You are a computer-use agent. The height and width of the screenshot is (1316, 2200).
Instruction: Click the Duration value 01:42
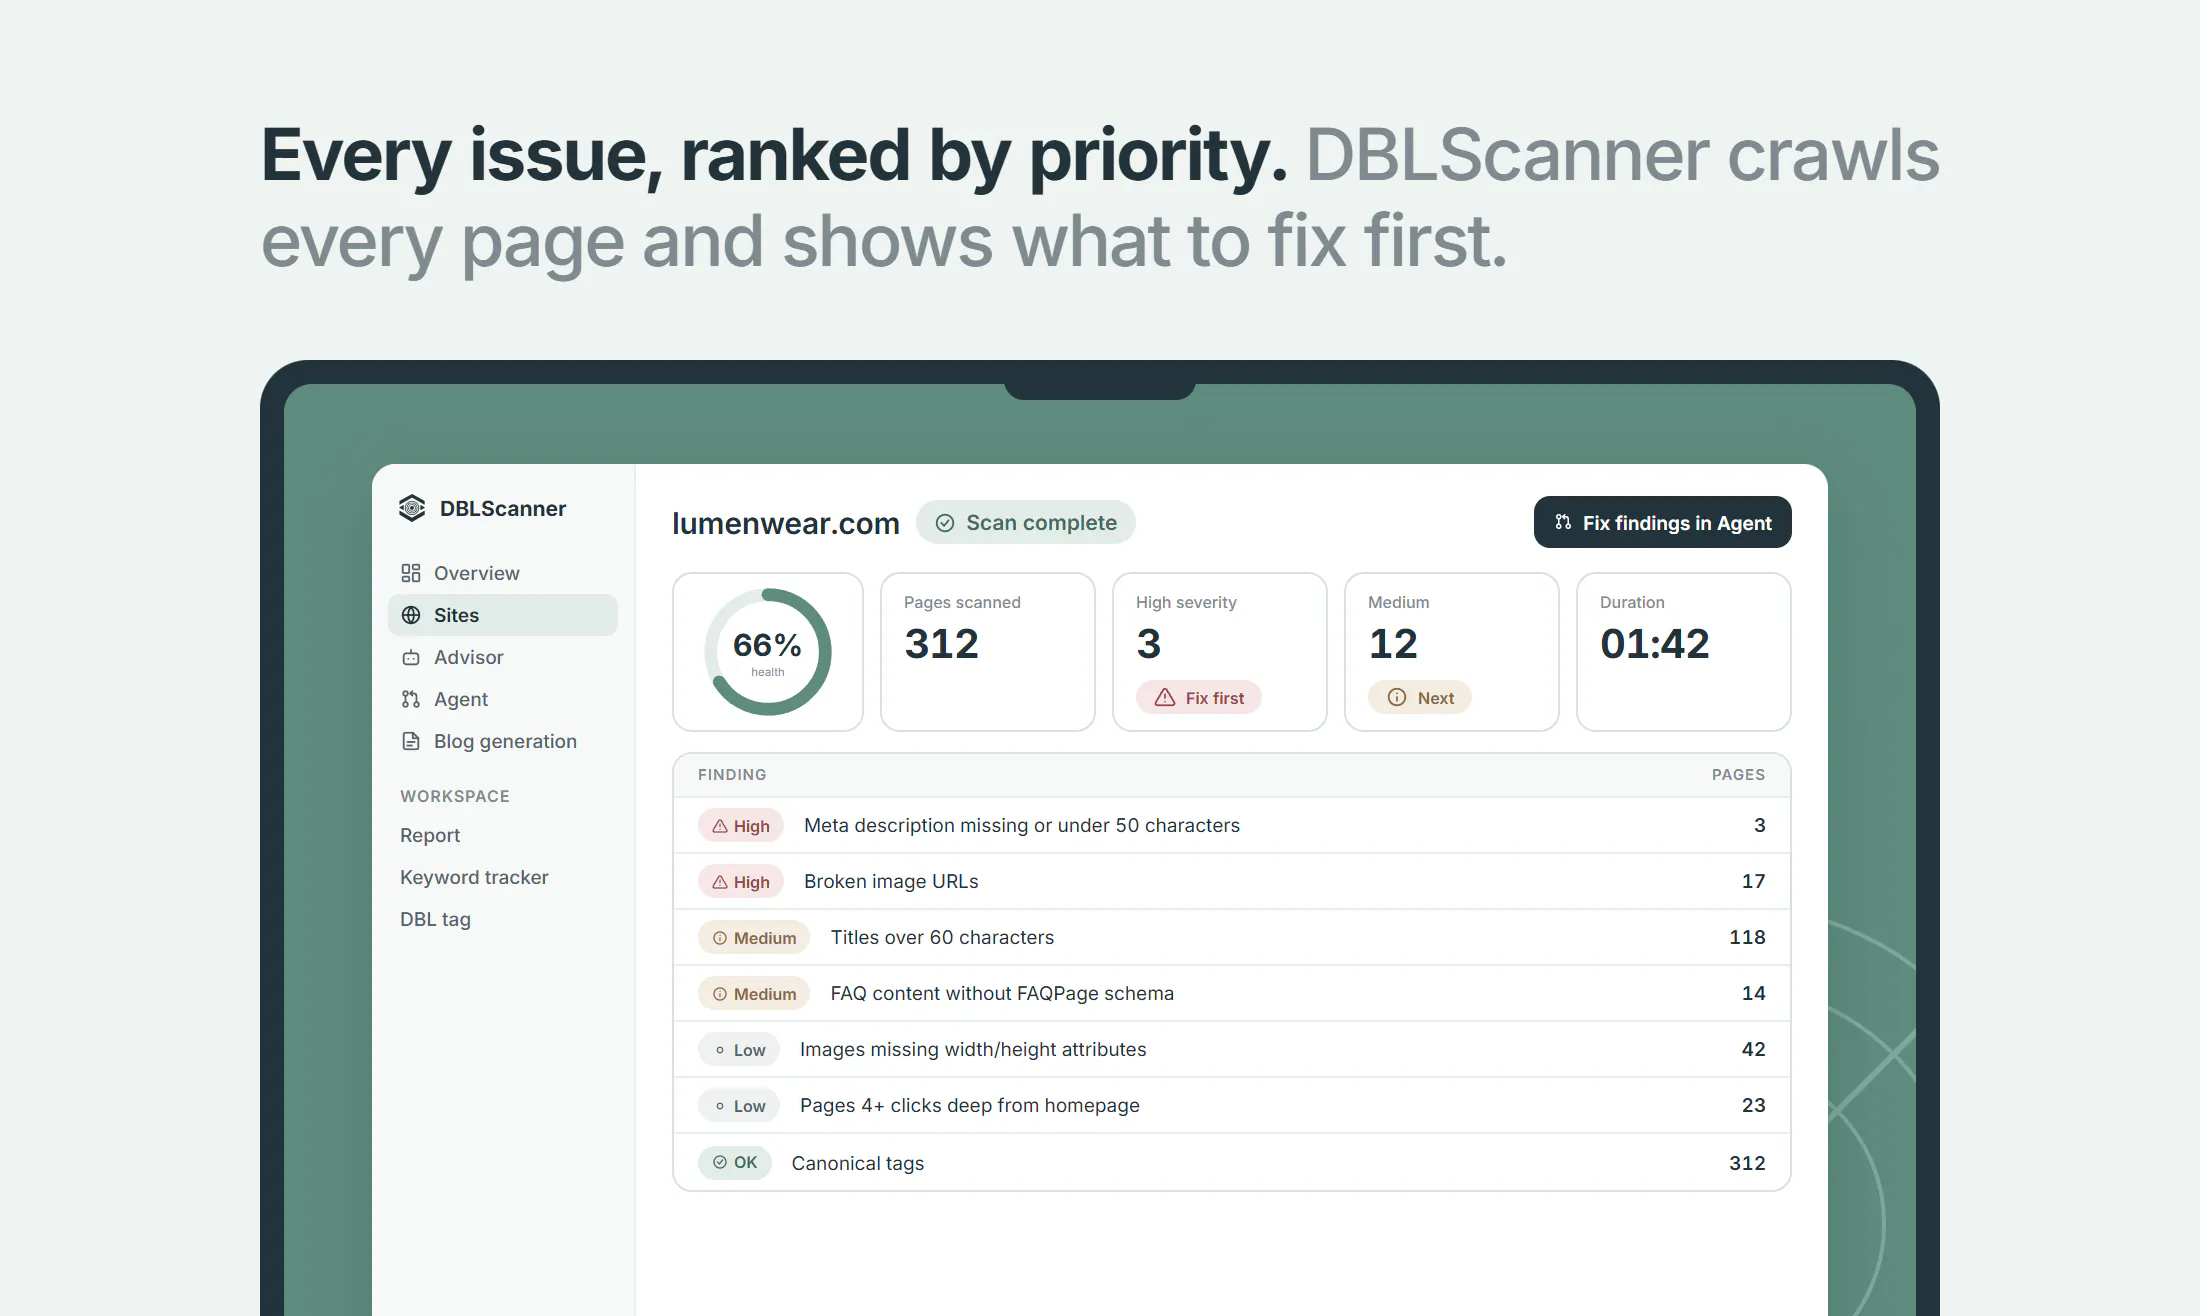click(1655, 643)
